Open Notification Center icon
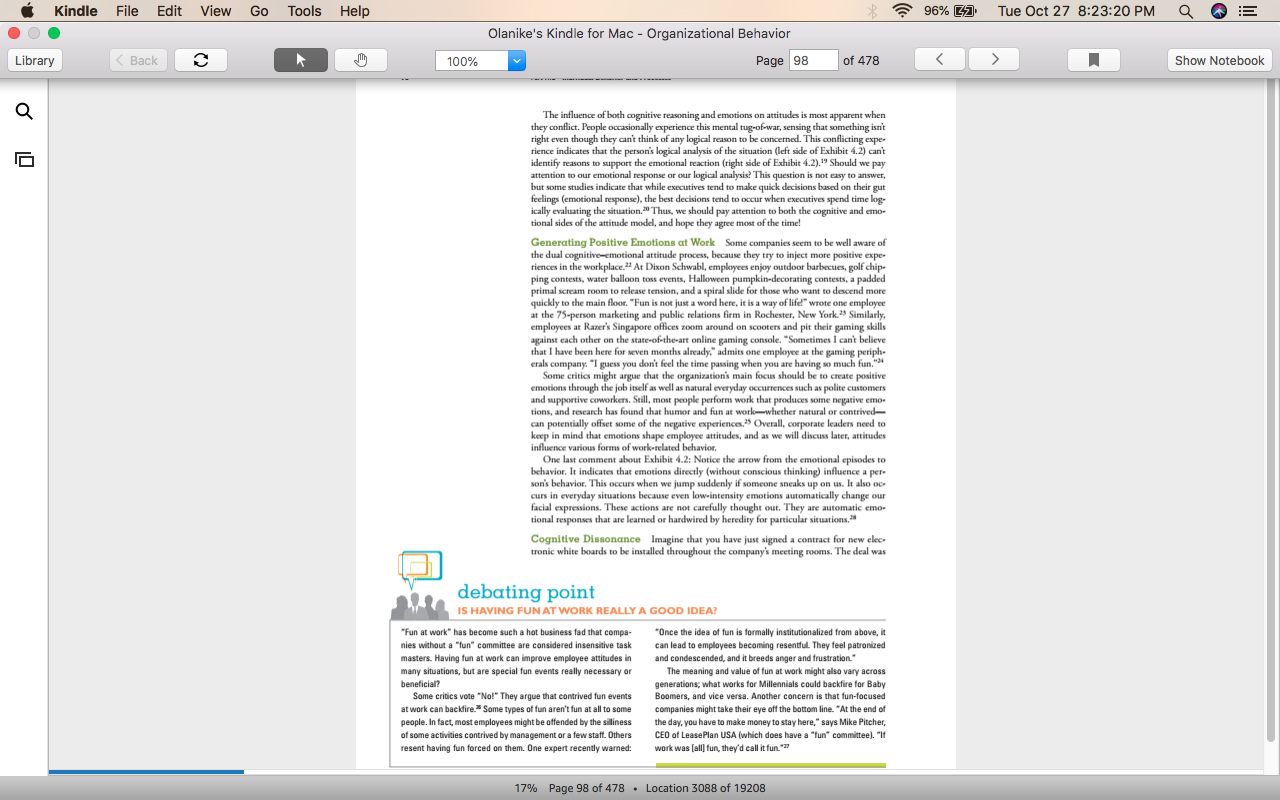The height and width of the screenshot is (800, 1280). (x=1247, y=11)
